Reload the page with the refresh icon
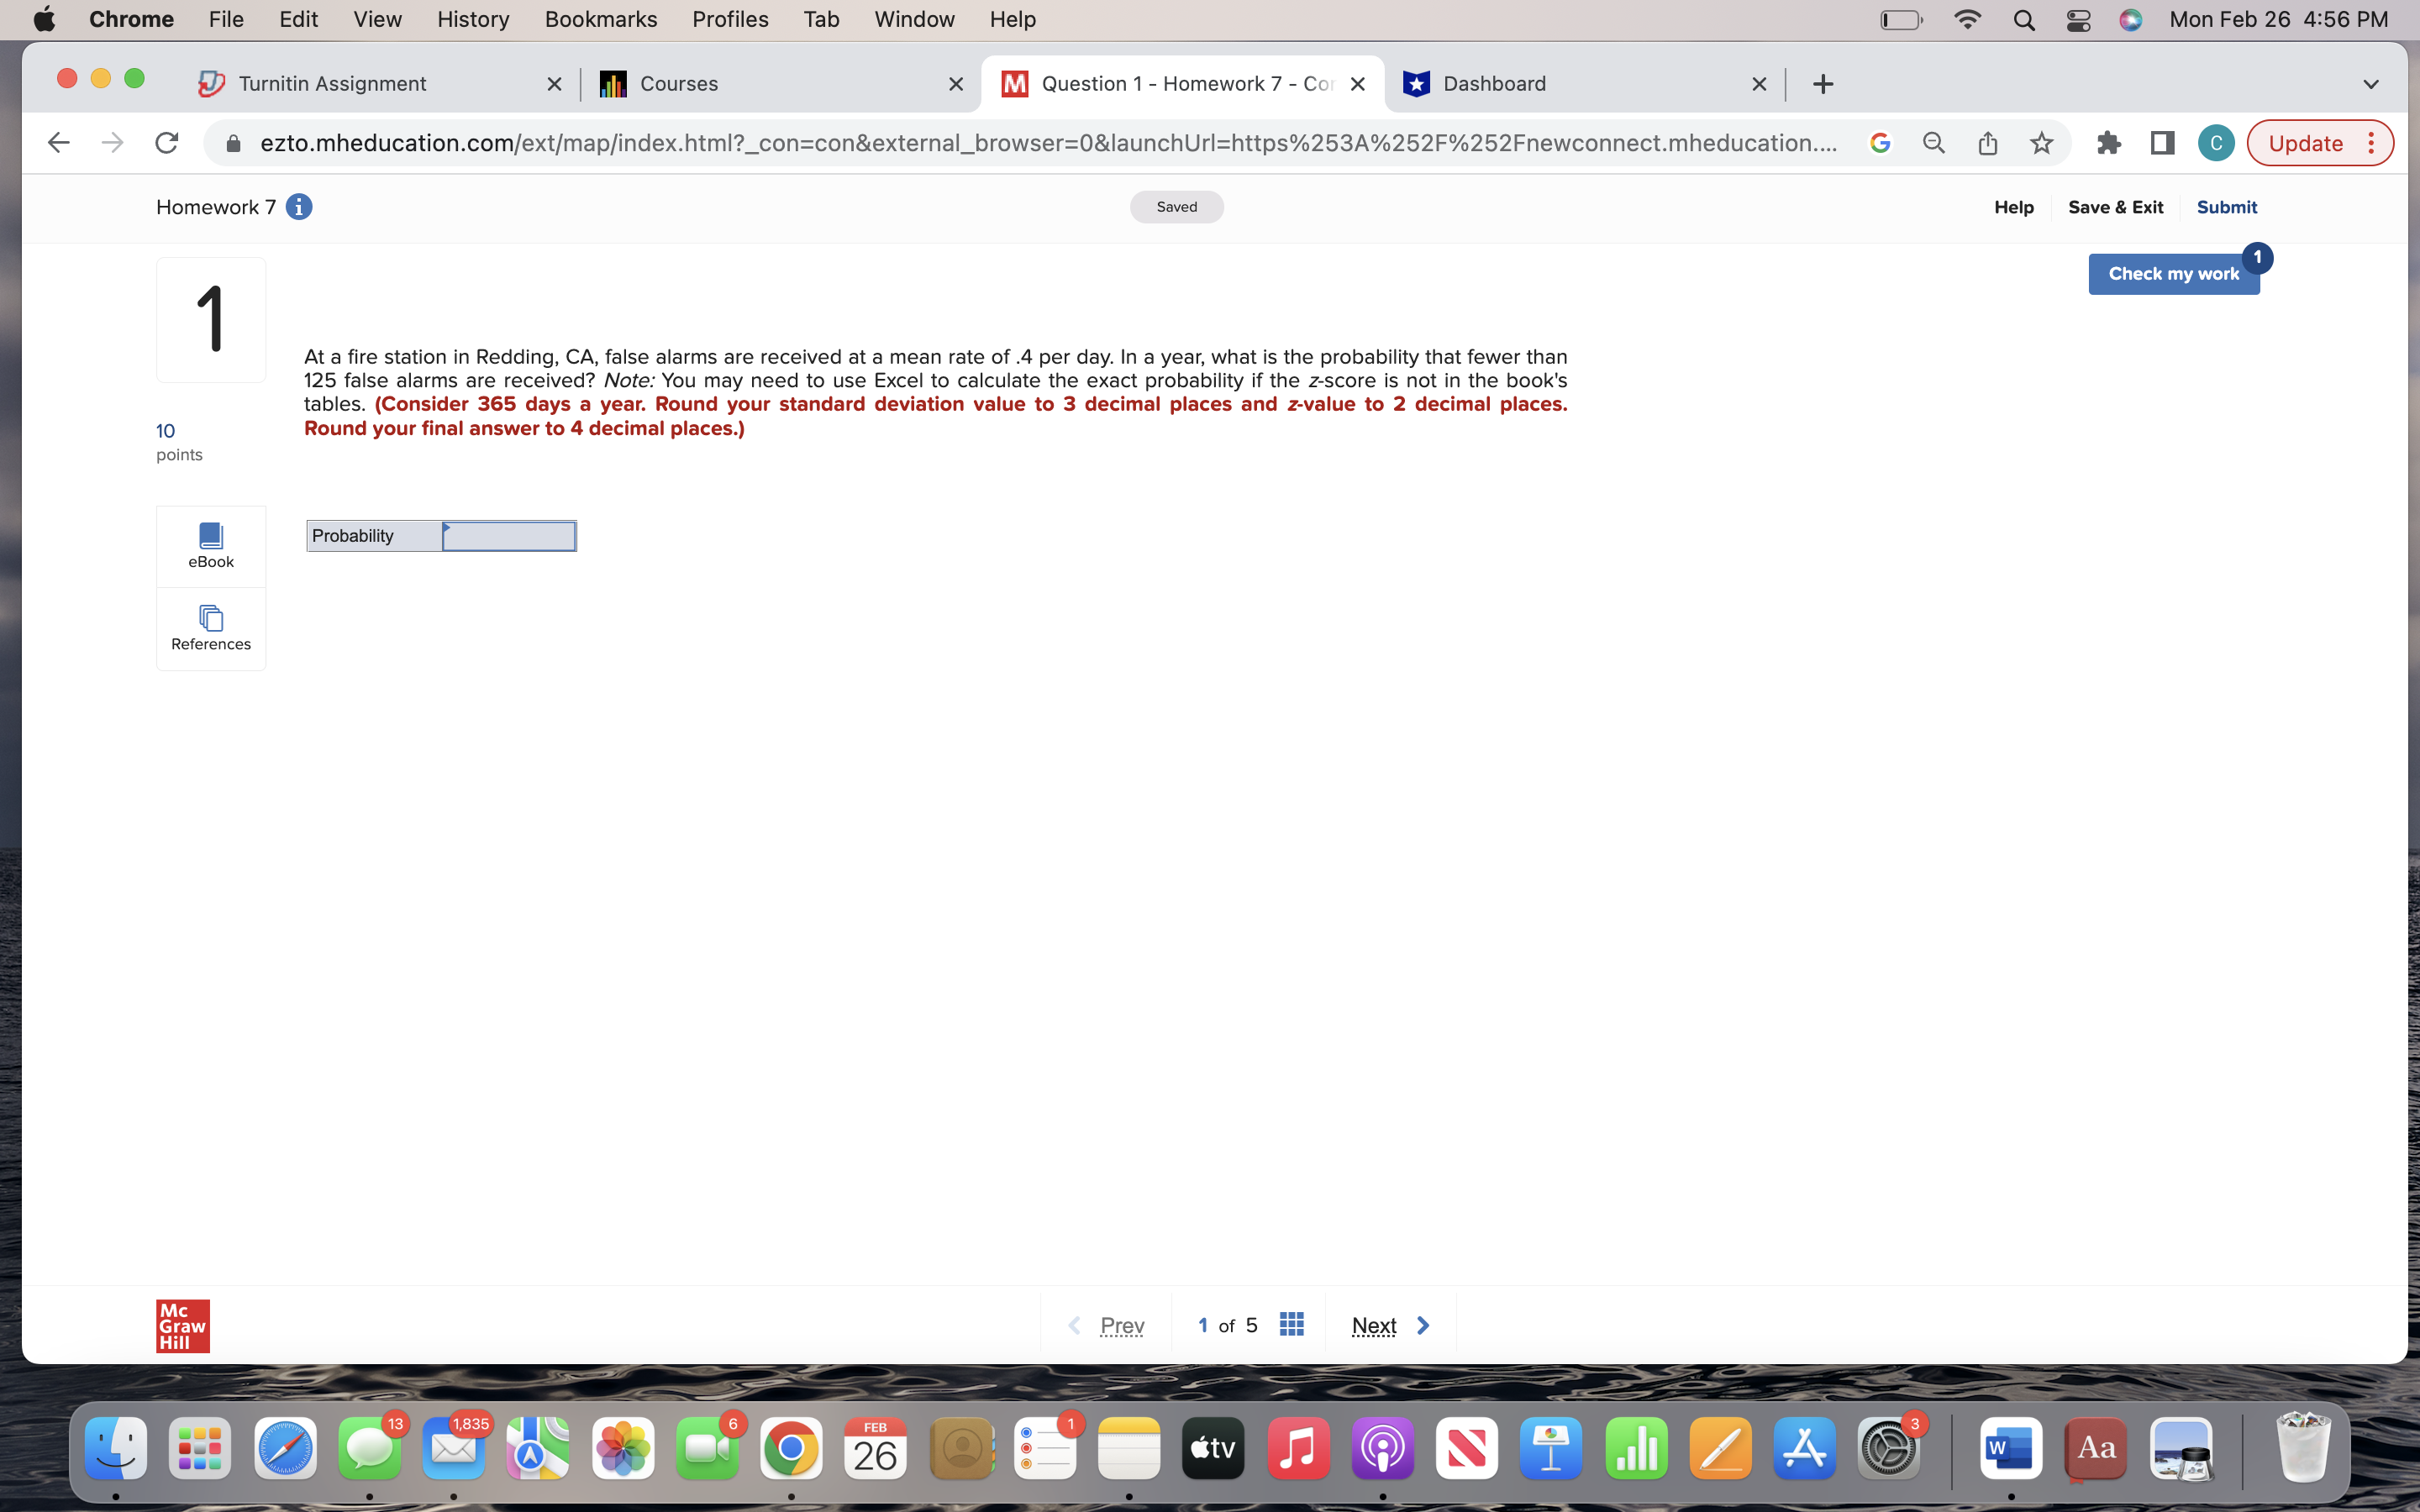The image size is (2420, 1512). (166, 142)
